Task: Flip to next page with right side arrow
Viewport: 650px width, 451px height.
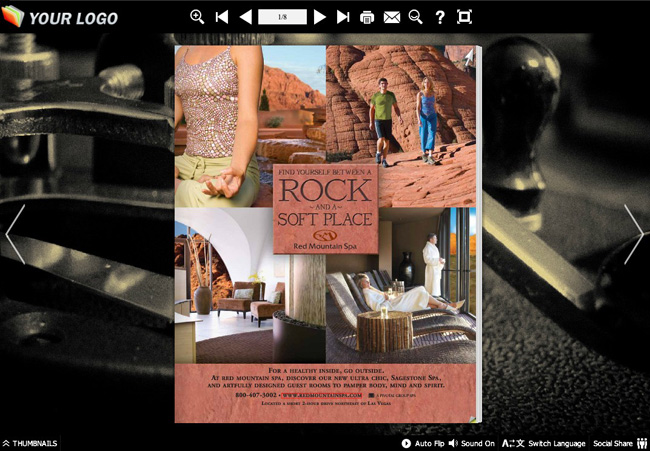Action: click(634, 234)
